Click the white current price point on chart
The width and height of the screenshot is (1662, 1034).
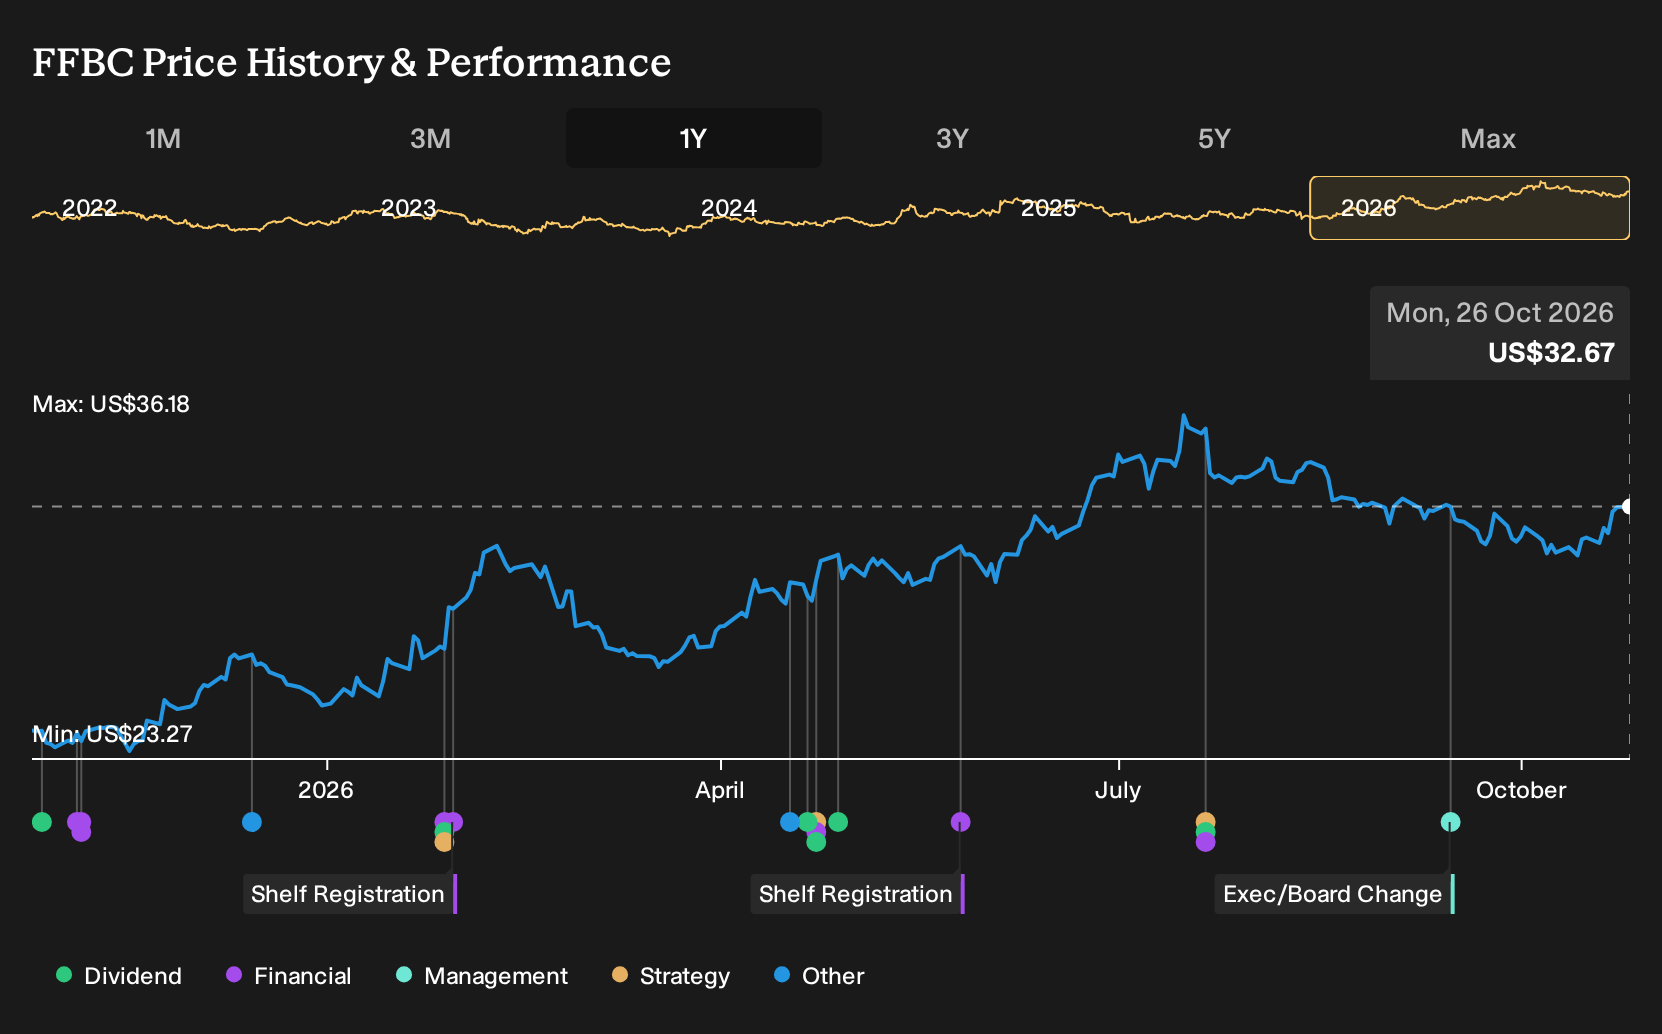pos(1627,507)
